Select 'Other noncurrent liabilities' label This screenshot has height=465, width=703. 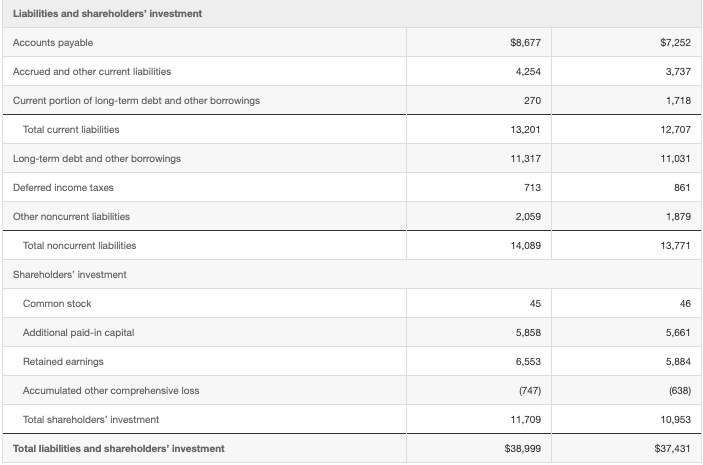(71, 217)
